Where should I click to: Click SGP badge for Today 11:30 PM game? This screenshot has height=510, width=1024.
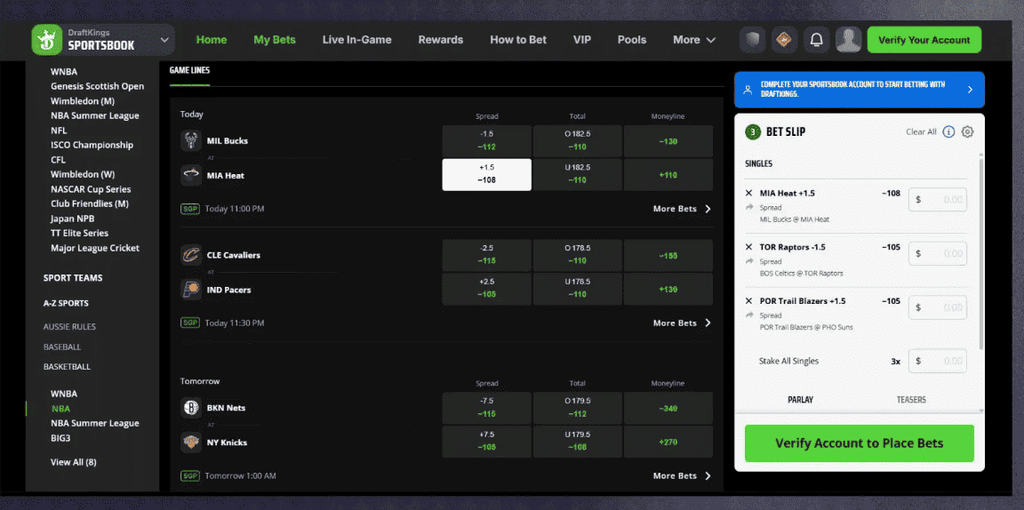(190, 323)
